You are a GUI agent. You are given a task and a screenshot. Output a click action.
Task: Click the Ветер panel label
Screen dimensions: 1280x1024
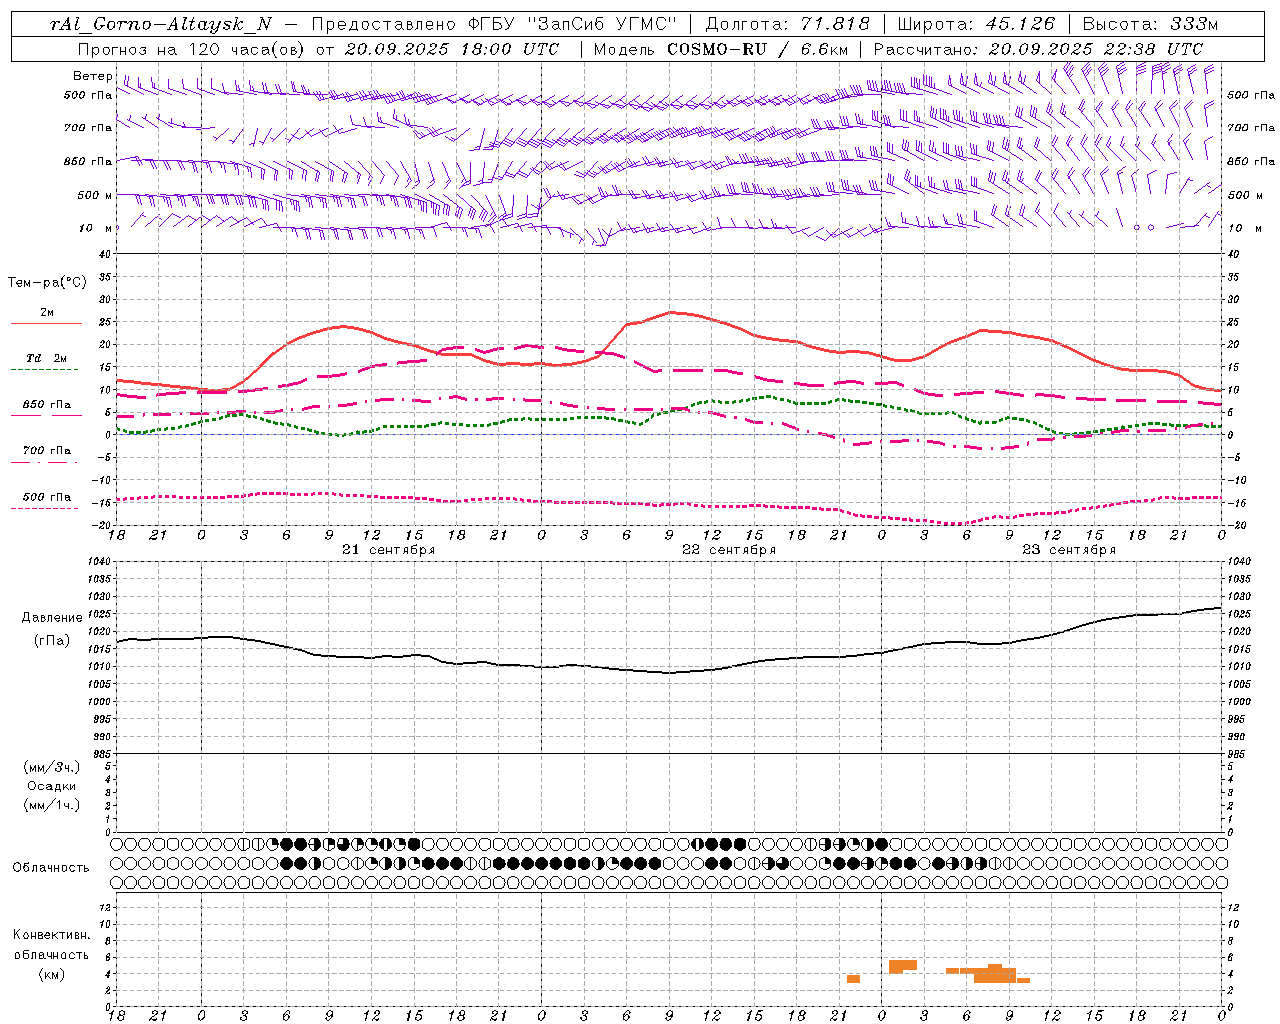93,76
